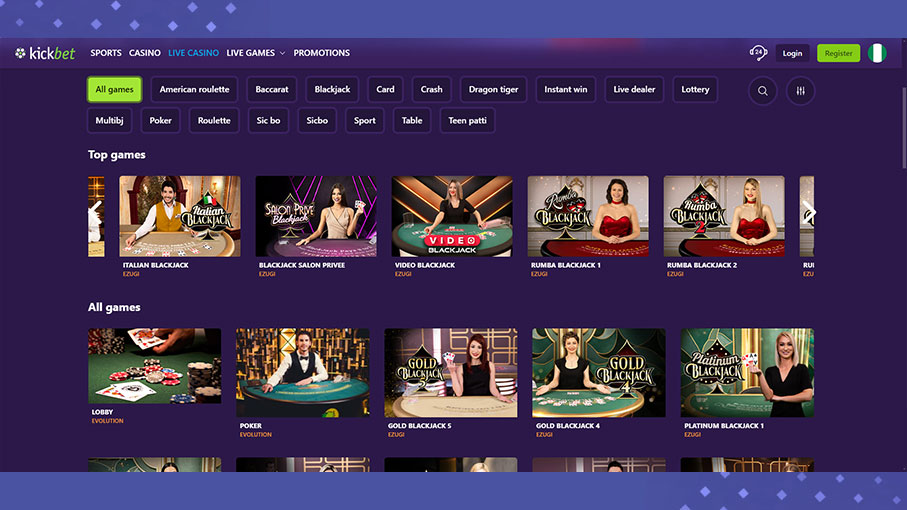This screenshot has height=510, width=907.
Task: Click the Nigeria flag language icon
Action: 877,53
